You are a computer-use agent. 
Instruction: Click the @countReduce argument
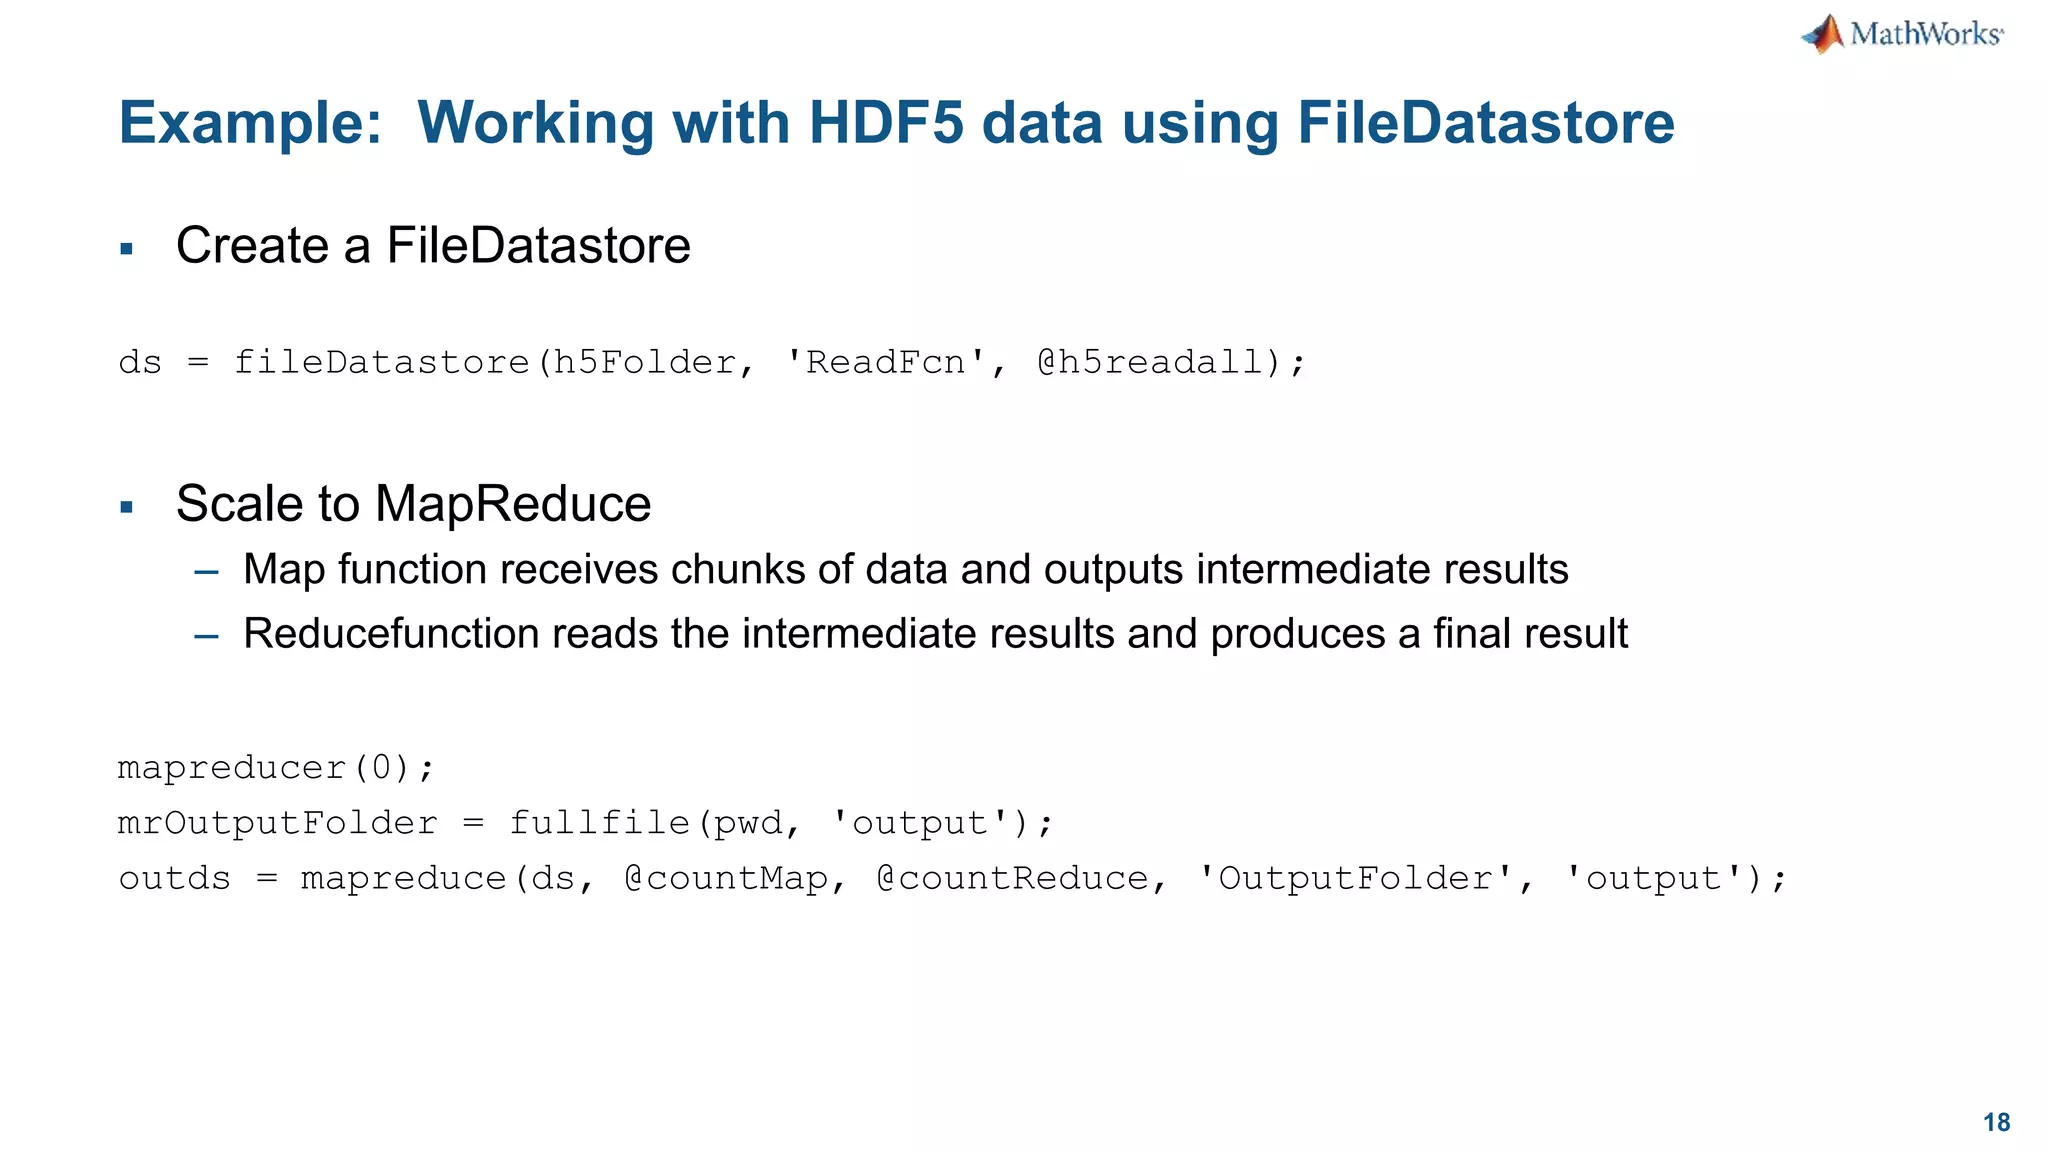(x=1012, y=878)
